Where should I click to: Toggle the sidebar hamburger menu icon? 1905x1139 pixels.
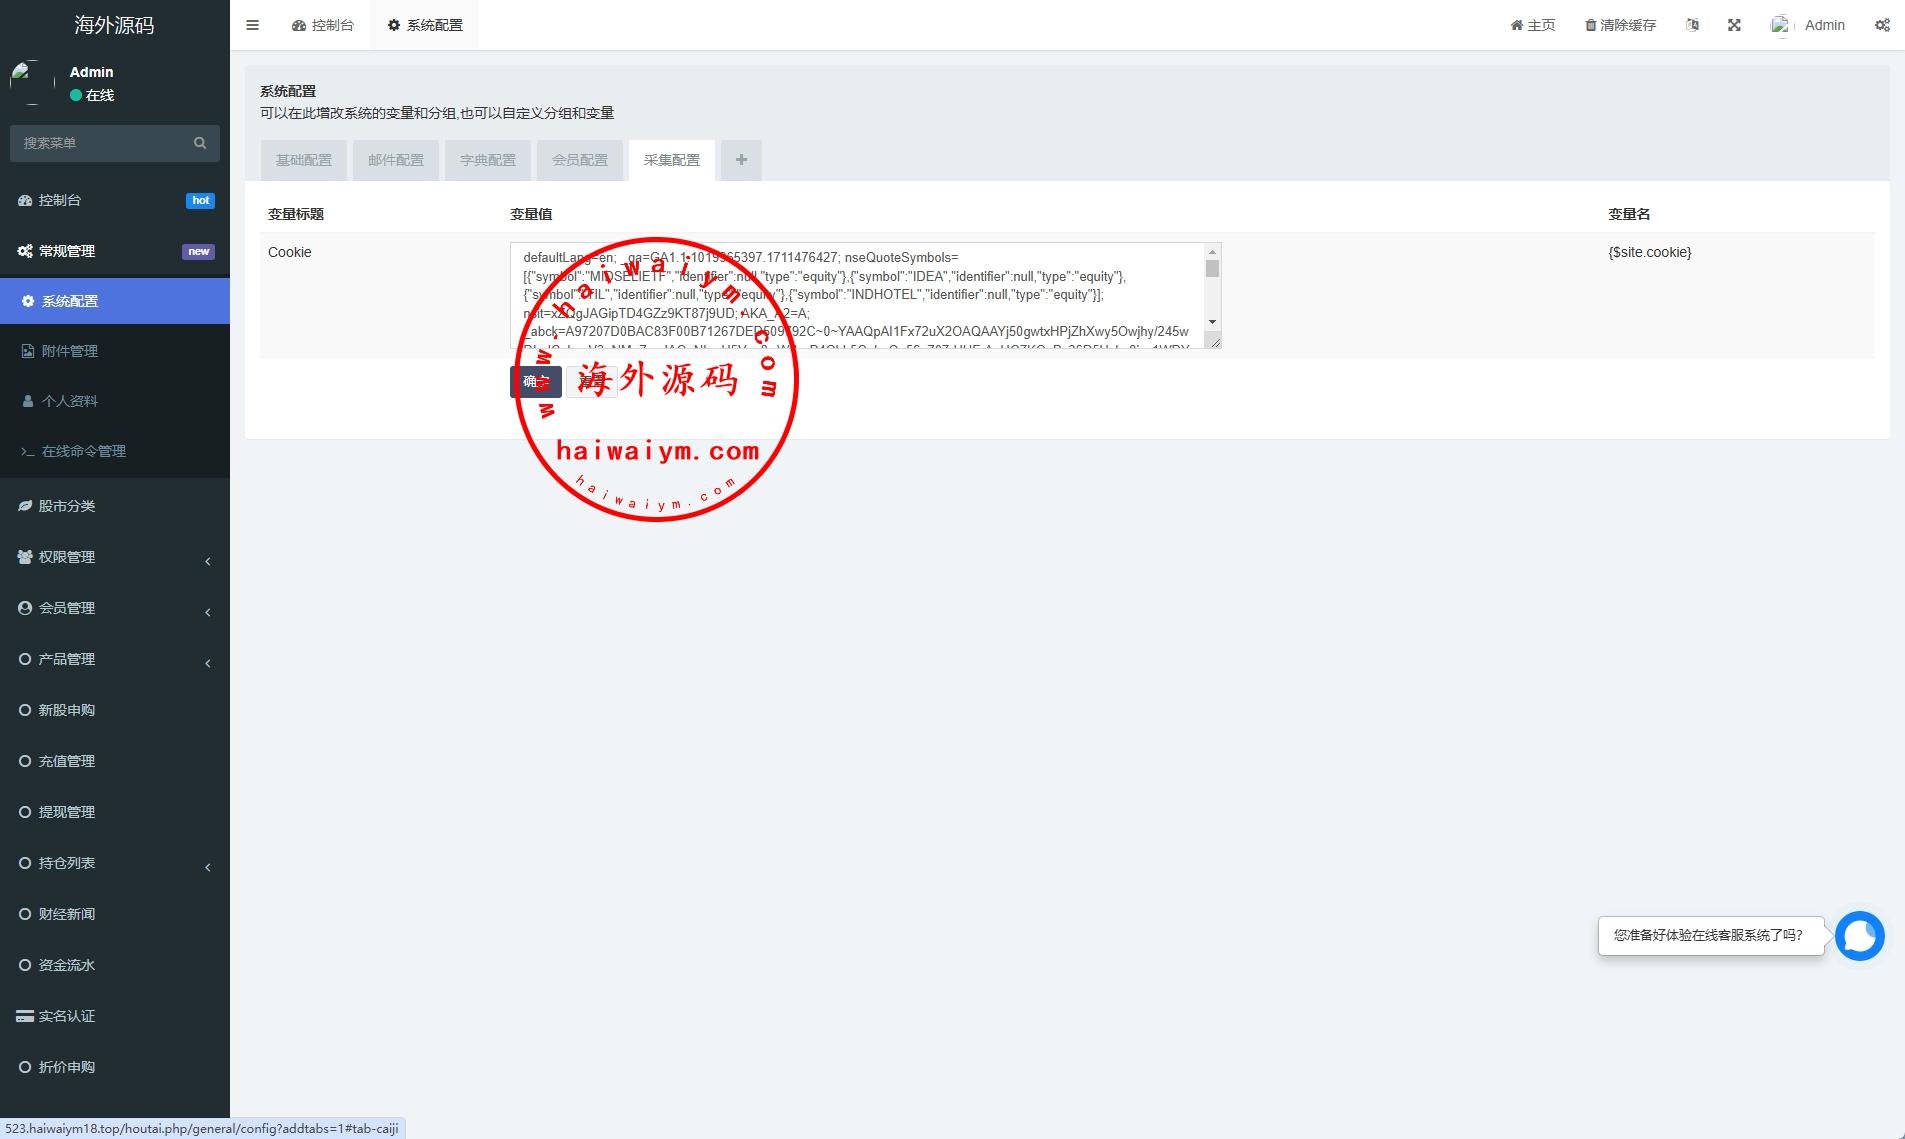pyautogui.click(x=252, y=25)
